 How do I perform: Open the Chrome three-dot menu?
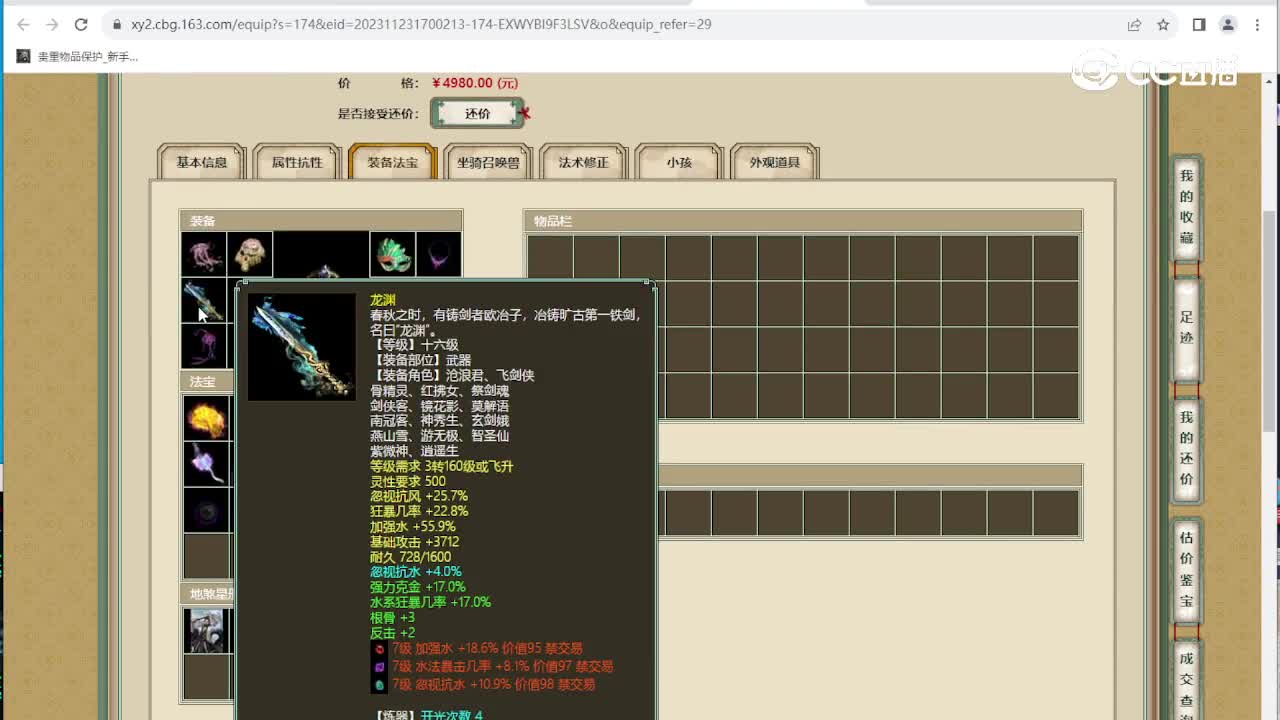[1257, 24]
